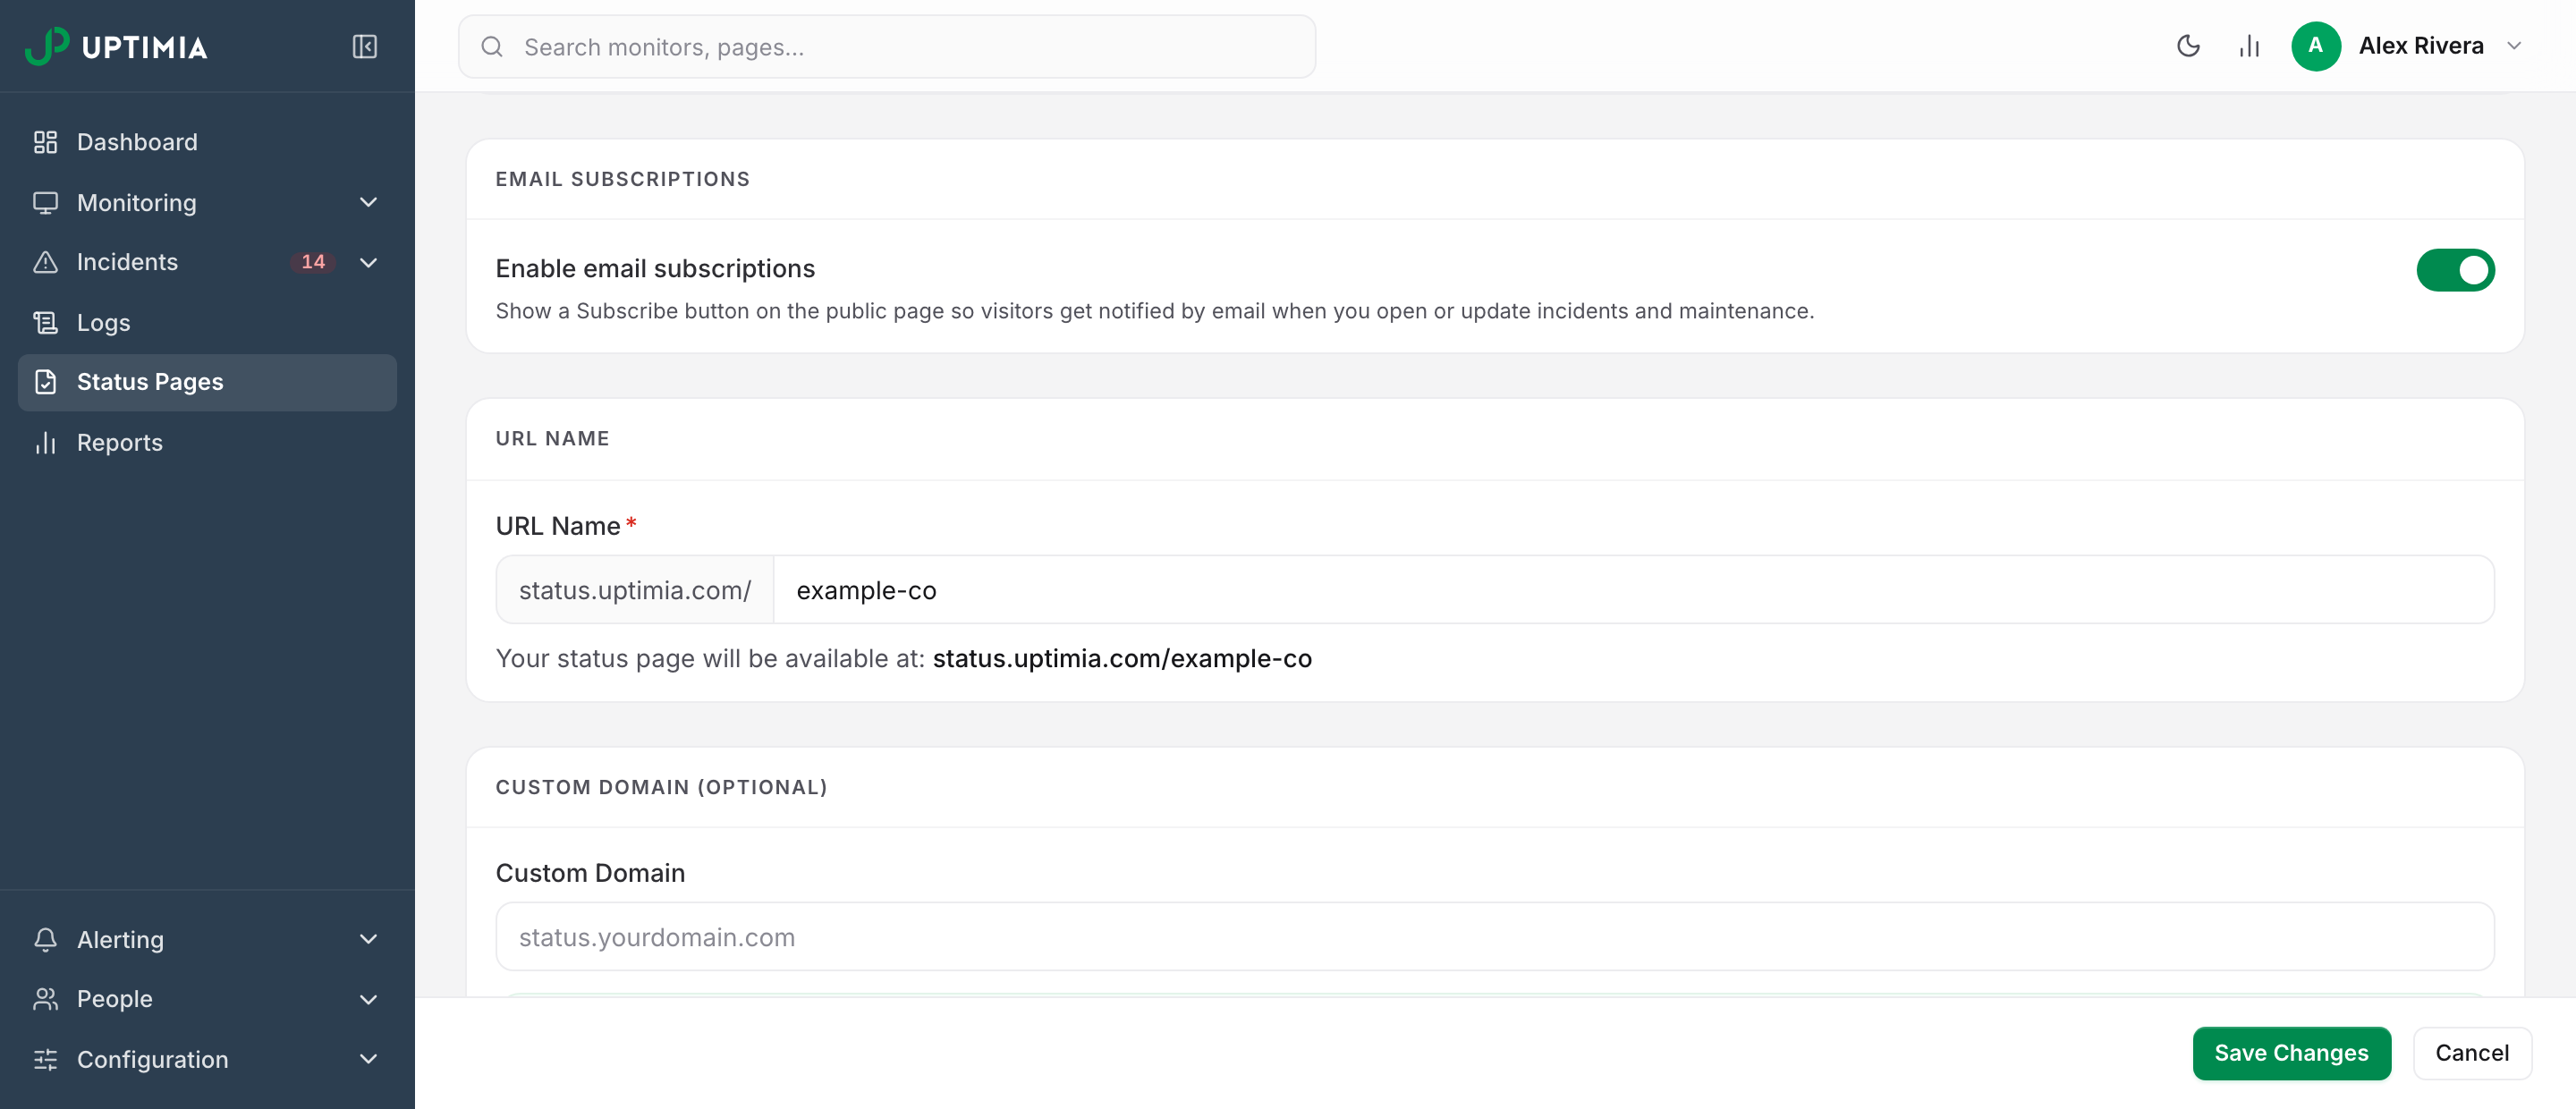Click the CUSTOM DOMAIN (OPTIONAL) heading

point(662,787)
